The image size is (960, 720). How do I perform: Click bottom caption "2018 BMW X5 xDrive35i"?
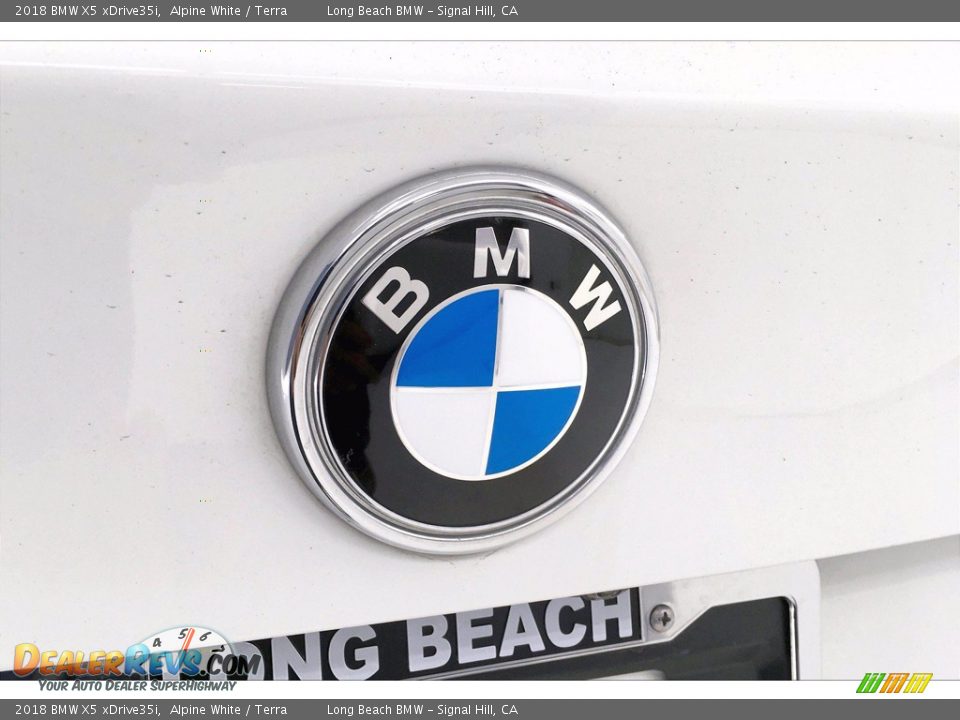88,710
